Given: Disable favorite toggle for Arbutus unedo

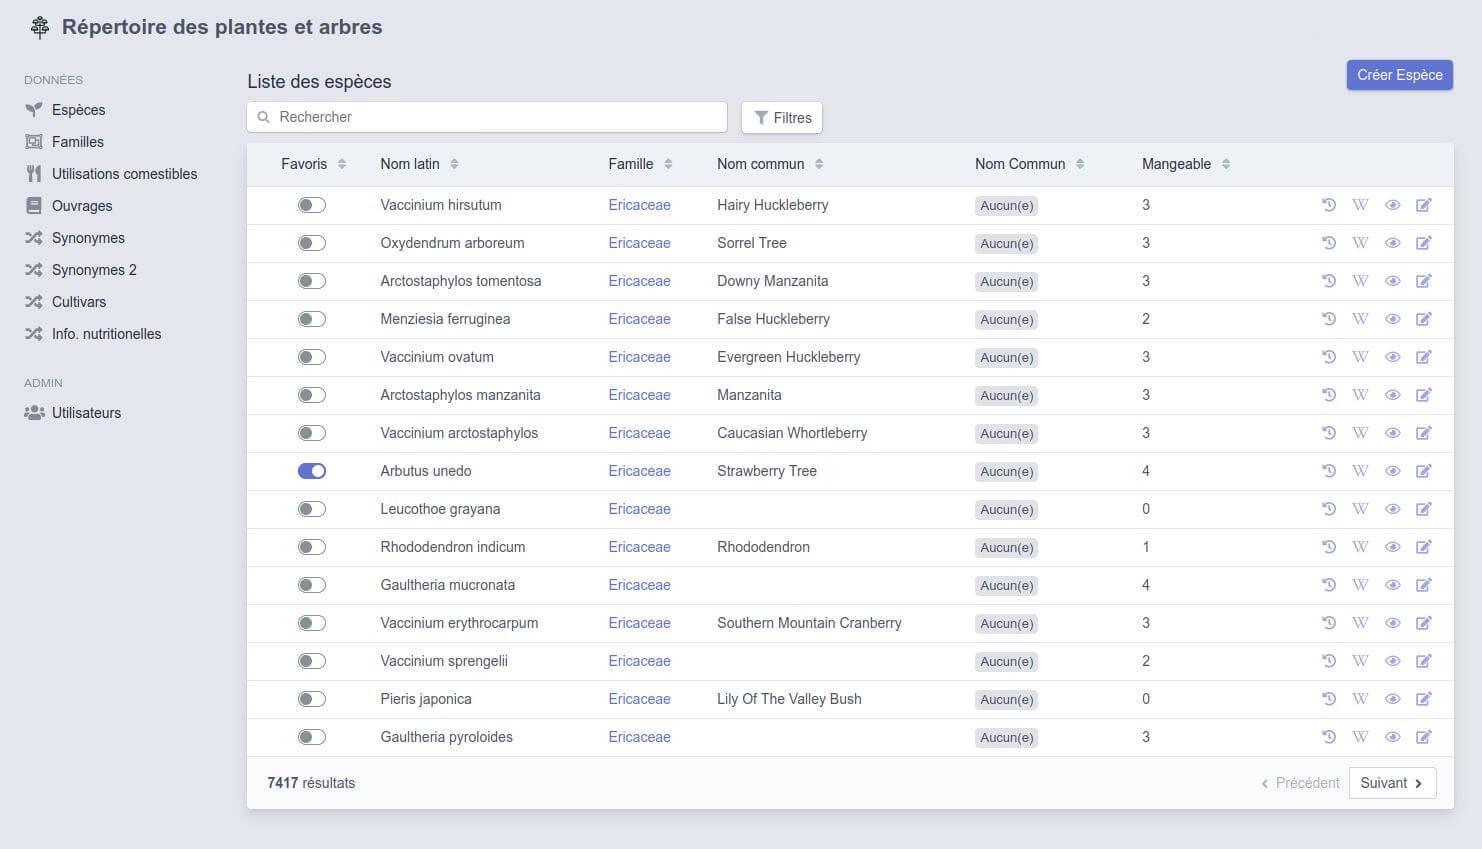Looking at the screenshot, I should coord(312,471).
